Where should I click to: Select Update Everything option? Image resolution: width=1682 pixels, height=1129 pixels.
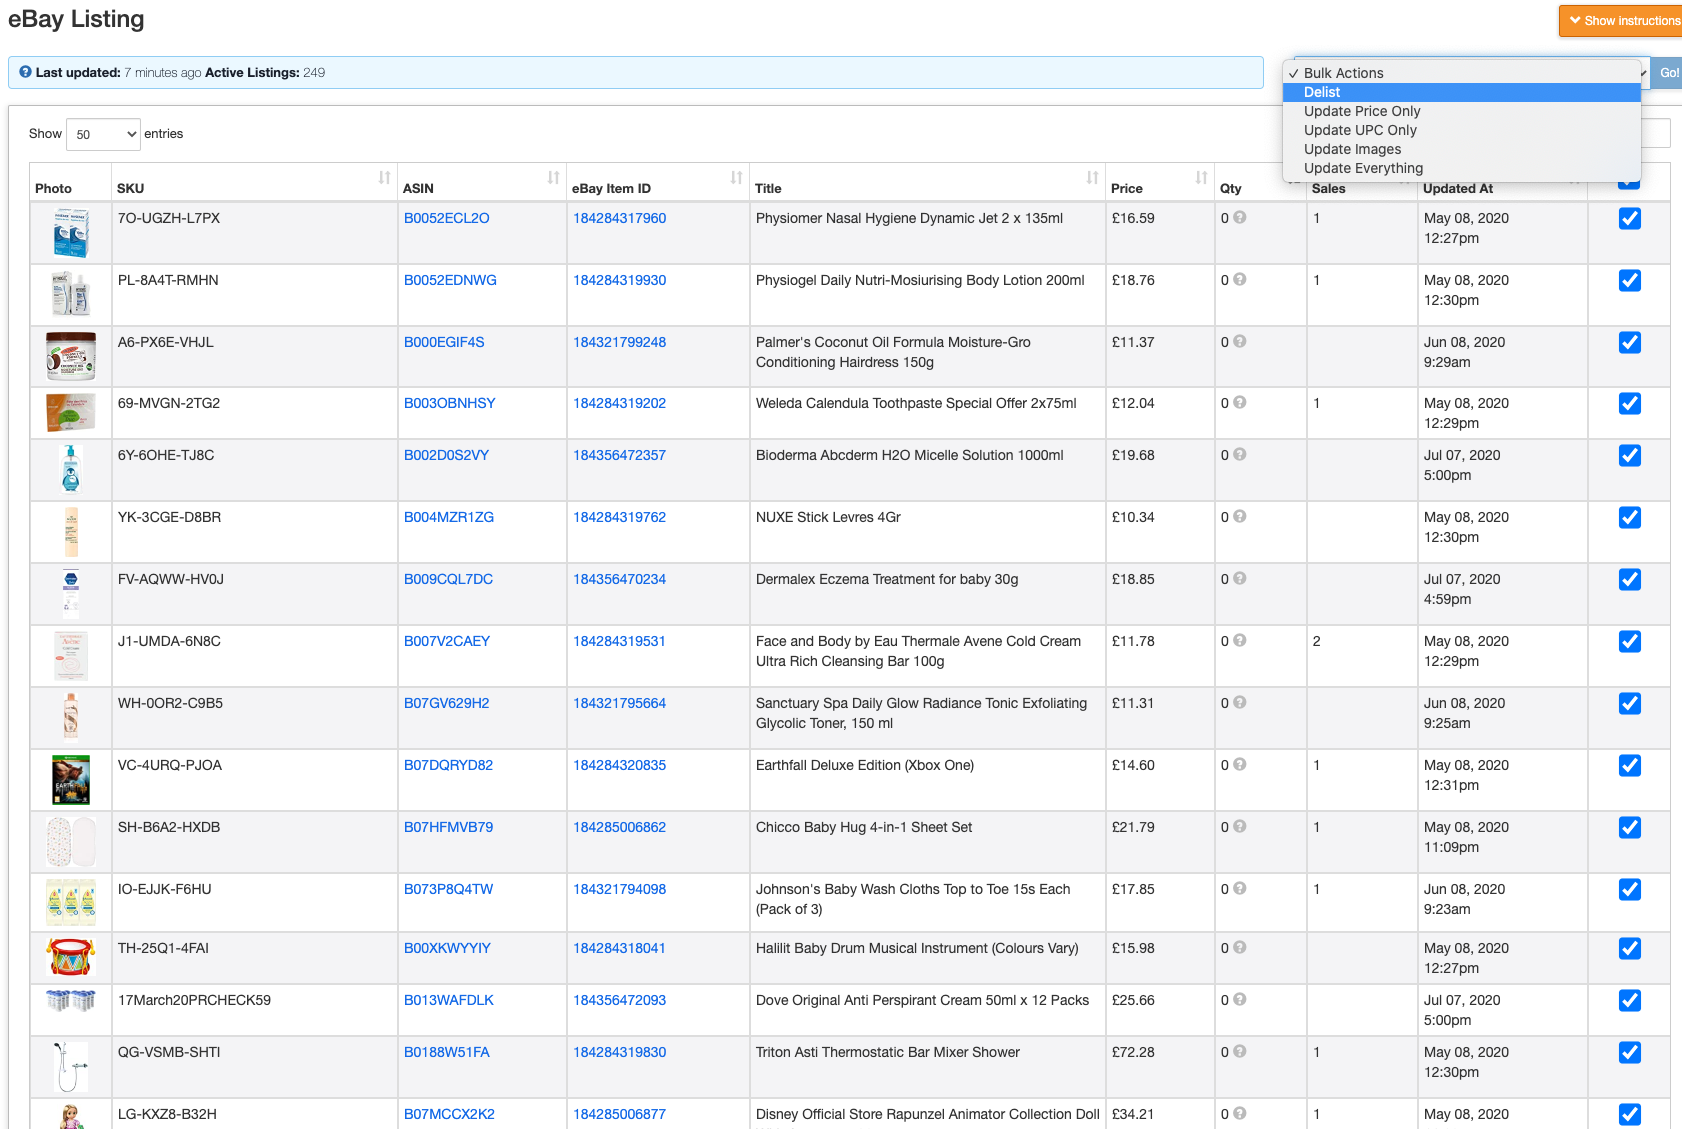coord(1462,168)
